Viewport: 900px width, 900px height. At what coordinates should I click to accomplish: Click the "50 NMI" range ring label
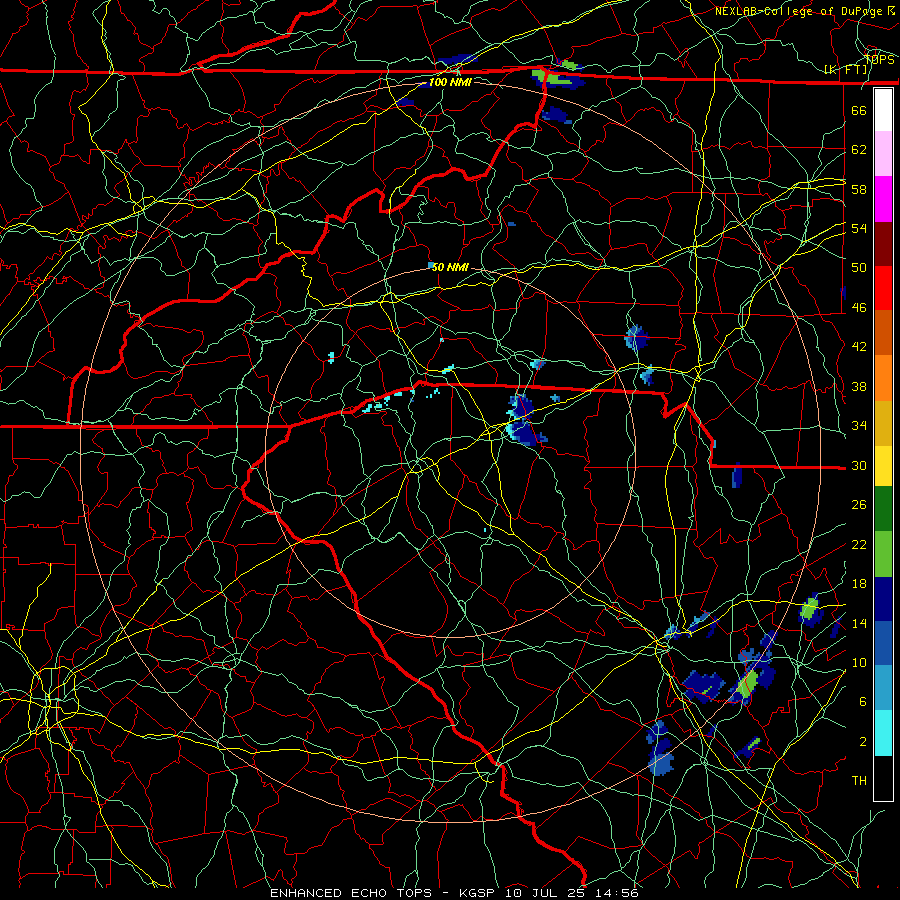coord(450,267)
